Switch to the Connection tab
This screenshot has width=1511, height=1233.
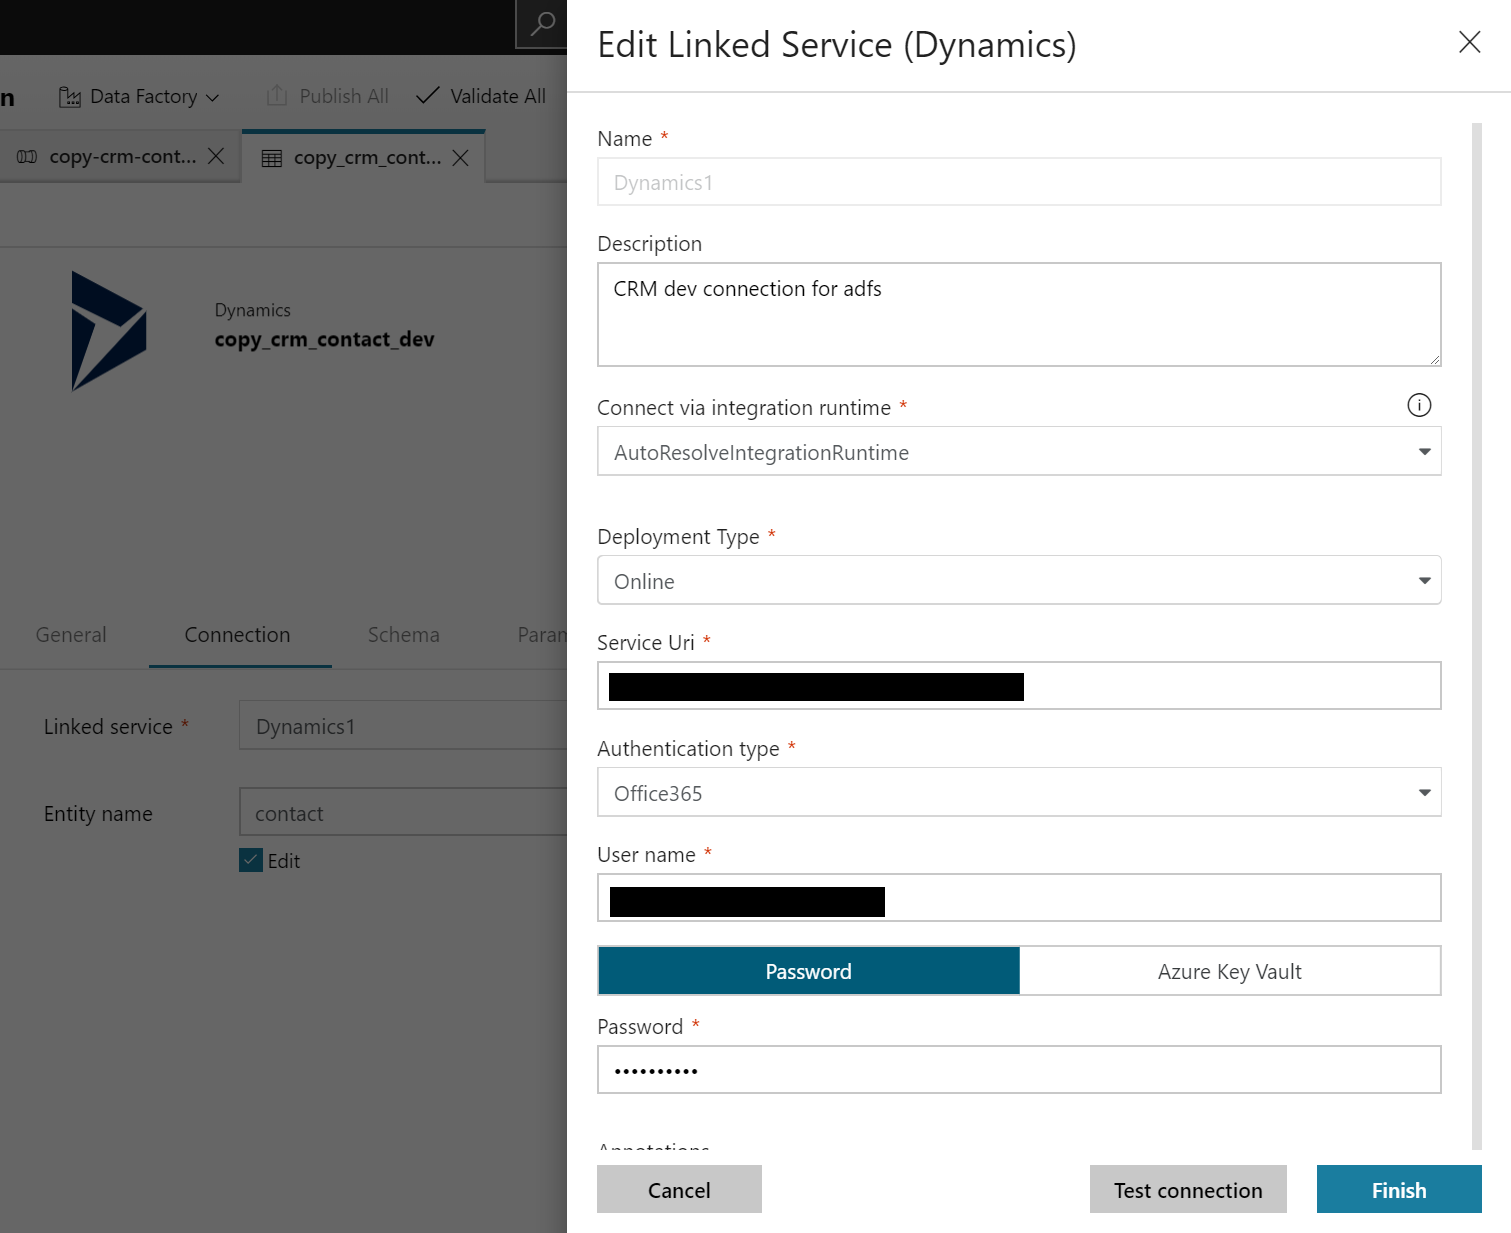point(238,635)
